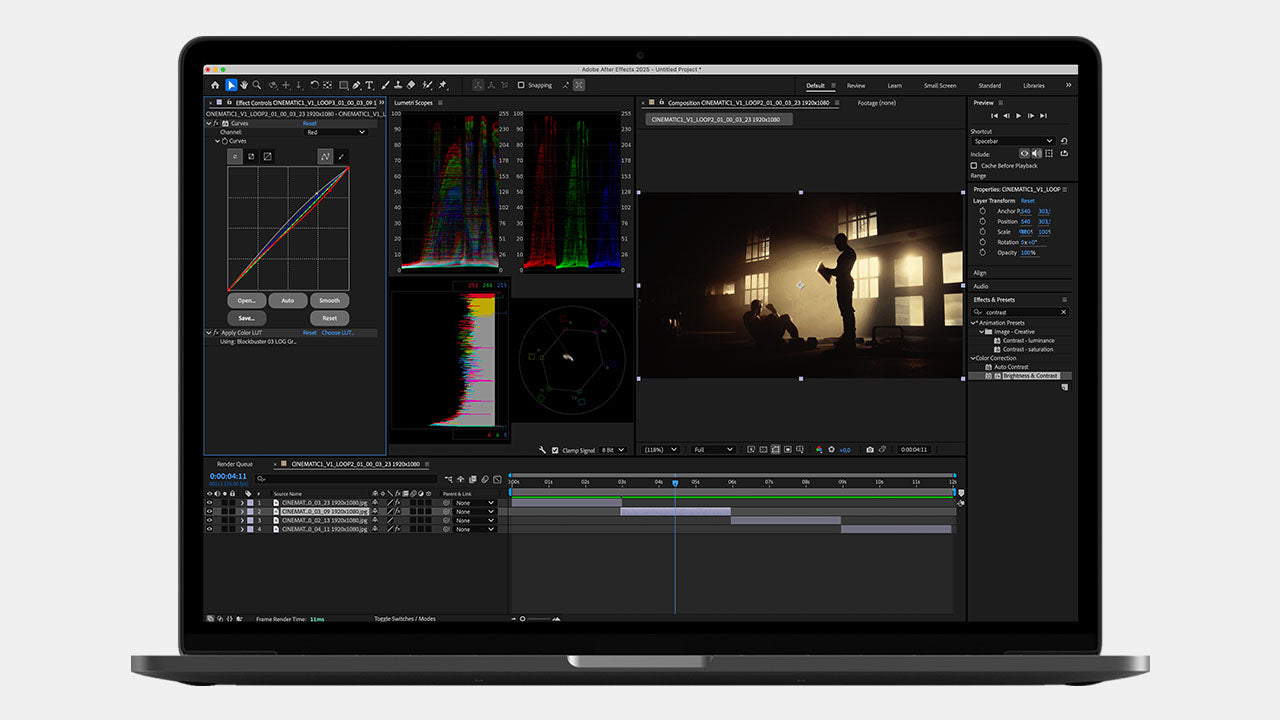
Task: Take a snapshot with the camera icon
Action: coord(869,450)
